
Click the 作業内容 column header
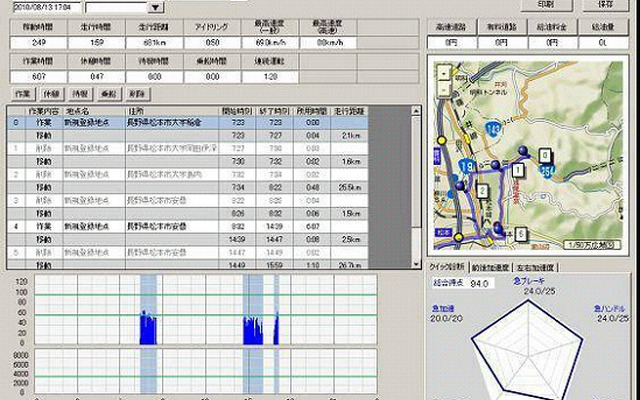44,111
